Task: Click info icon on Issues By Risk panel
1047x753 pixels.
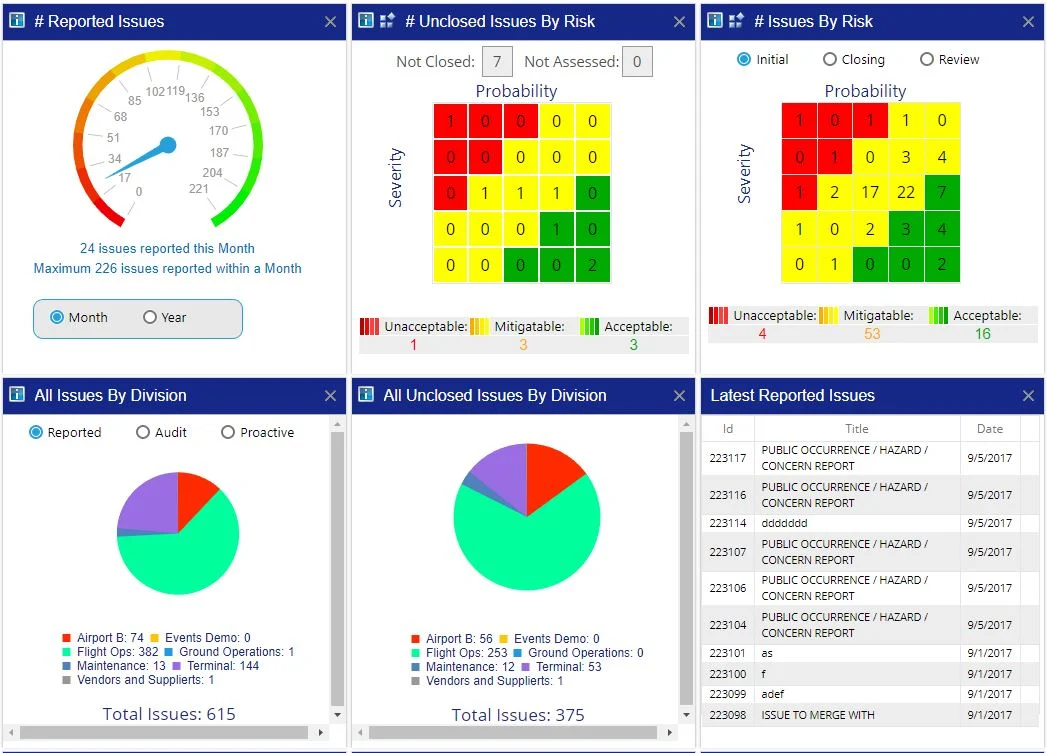Action: 715,21
